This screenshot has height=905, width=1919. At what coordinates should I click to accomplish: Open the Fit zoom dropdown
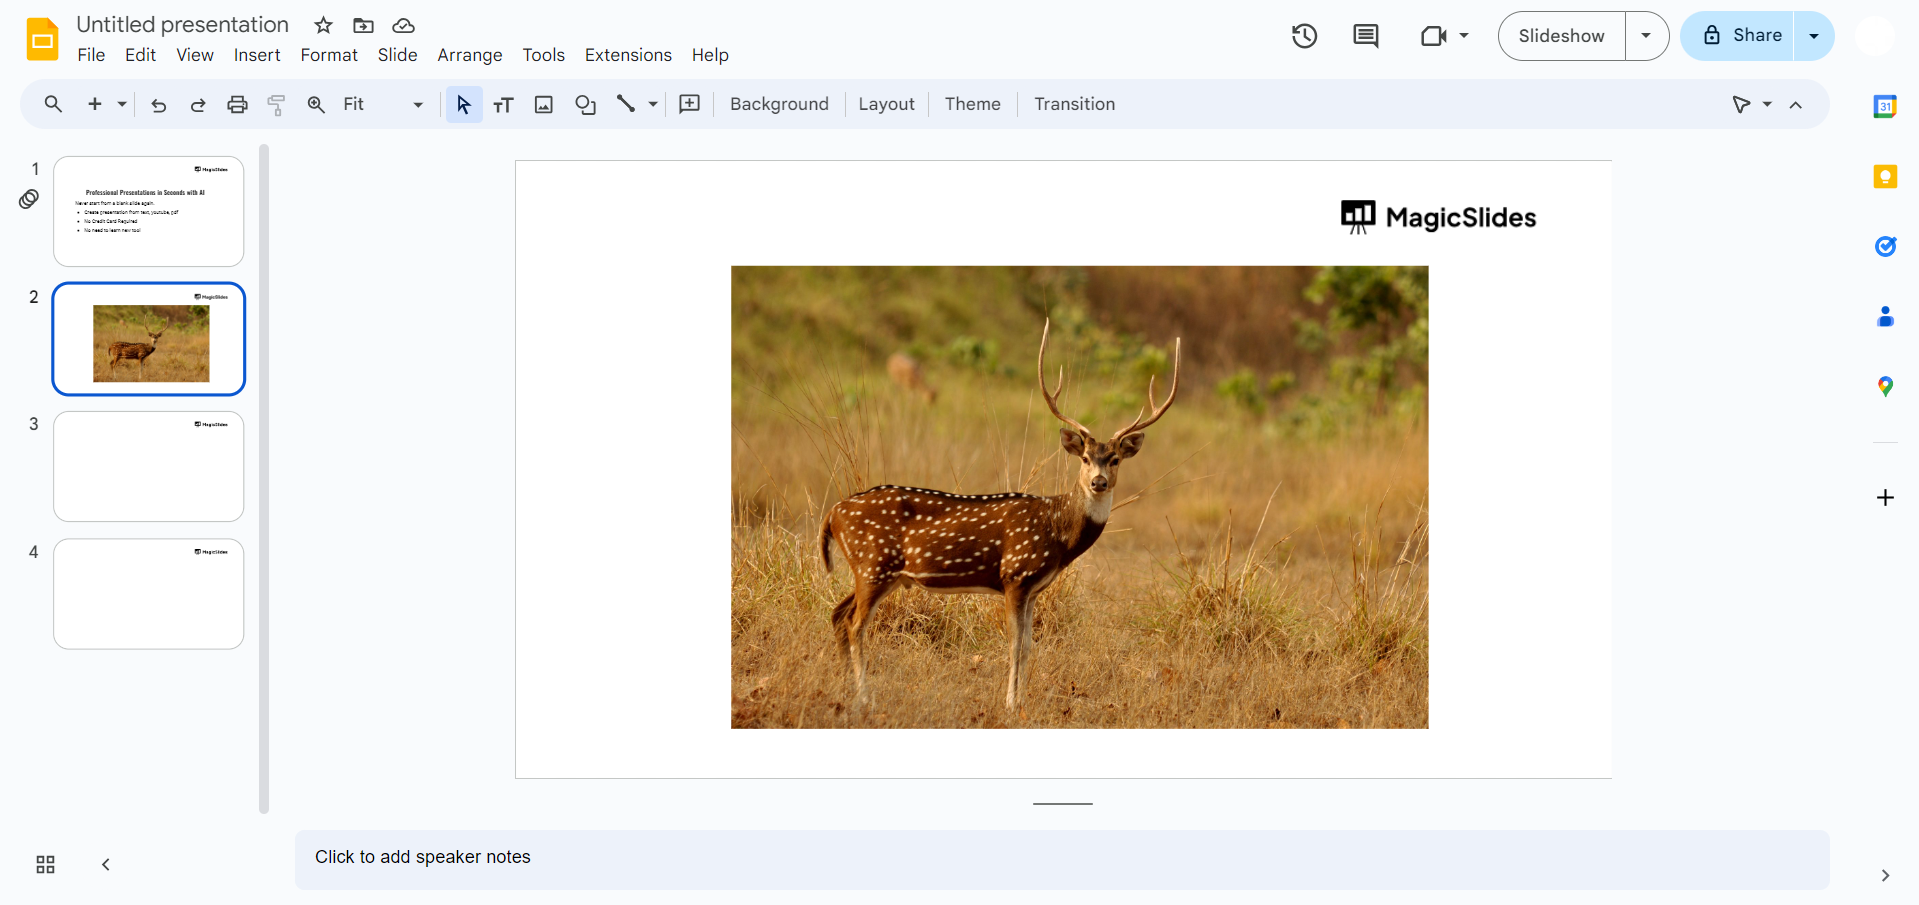click(417, 104)
